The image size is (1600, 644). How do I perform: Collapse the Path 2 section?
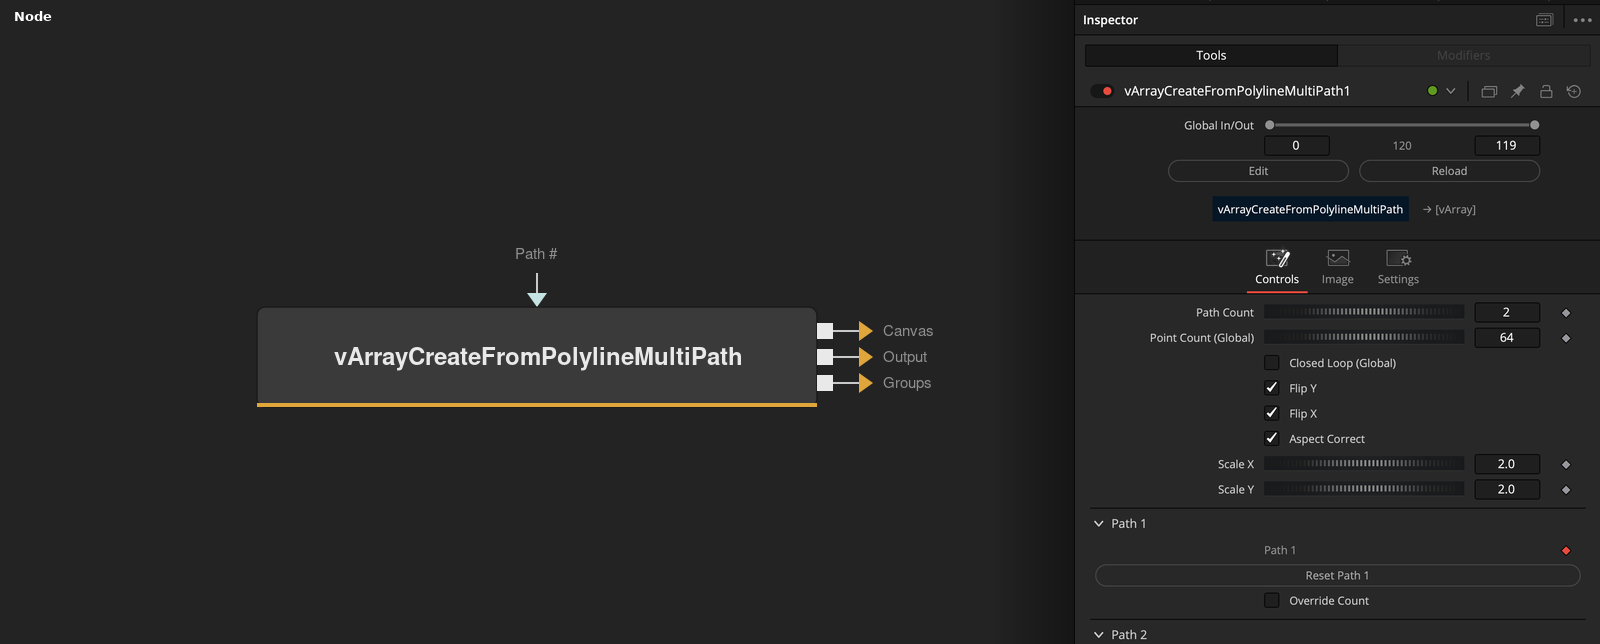pos(1099,634)
